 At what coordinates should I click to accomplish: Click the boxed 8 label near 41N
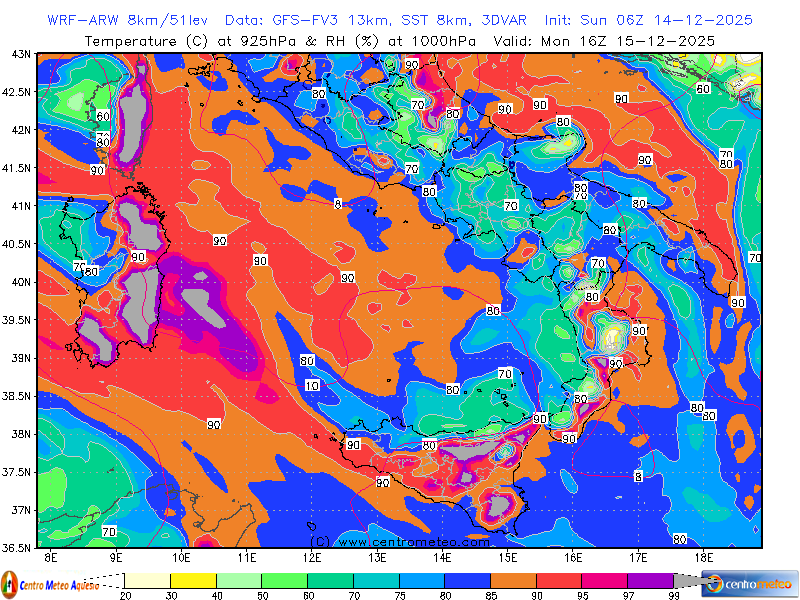click(x=338, y=203)
